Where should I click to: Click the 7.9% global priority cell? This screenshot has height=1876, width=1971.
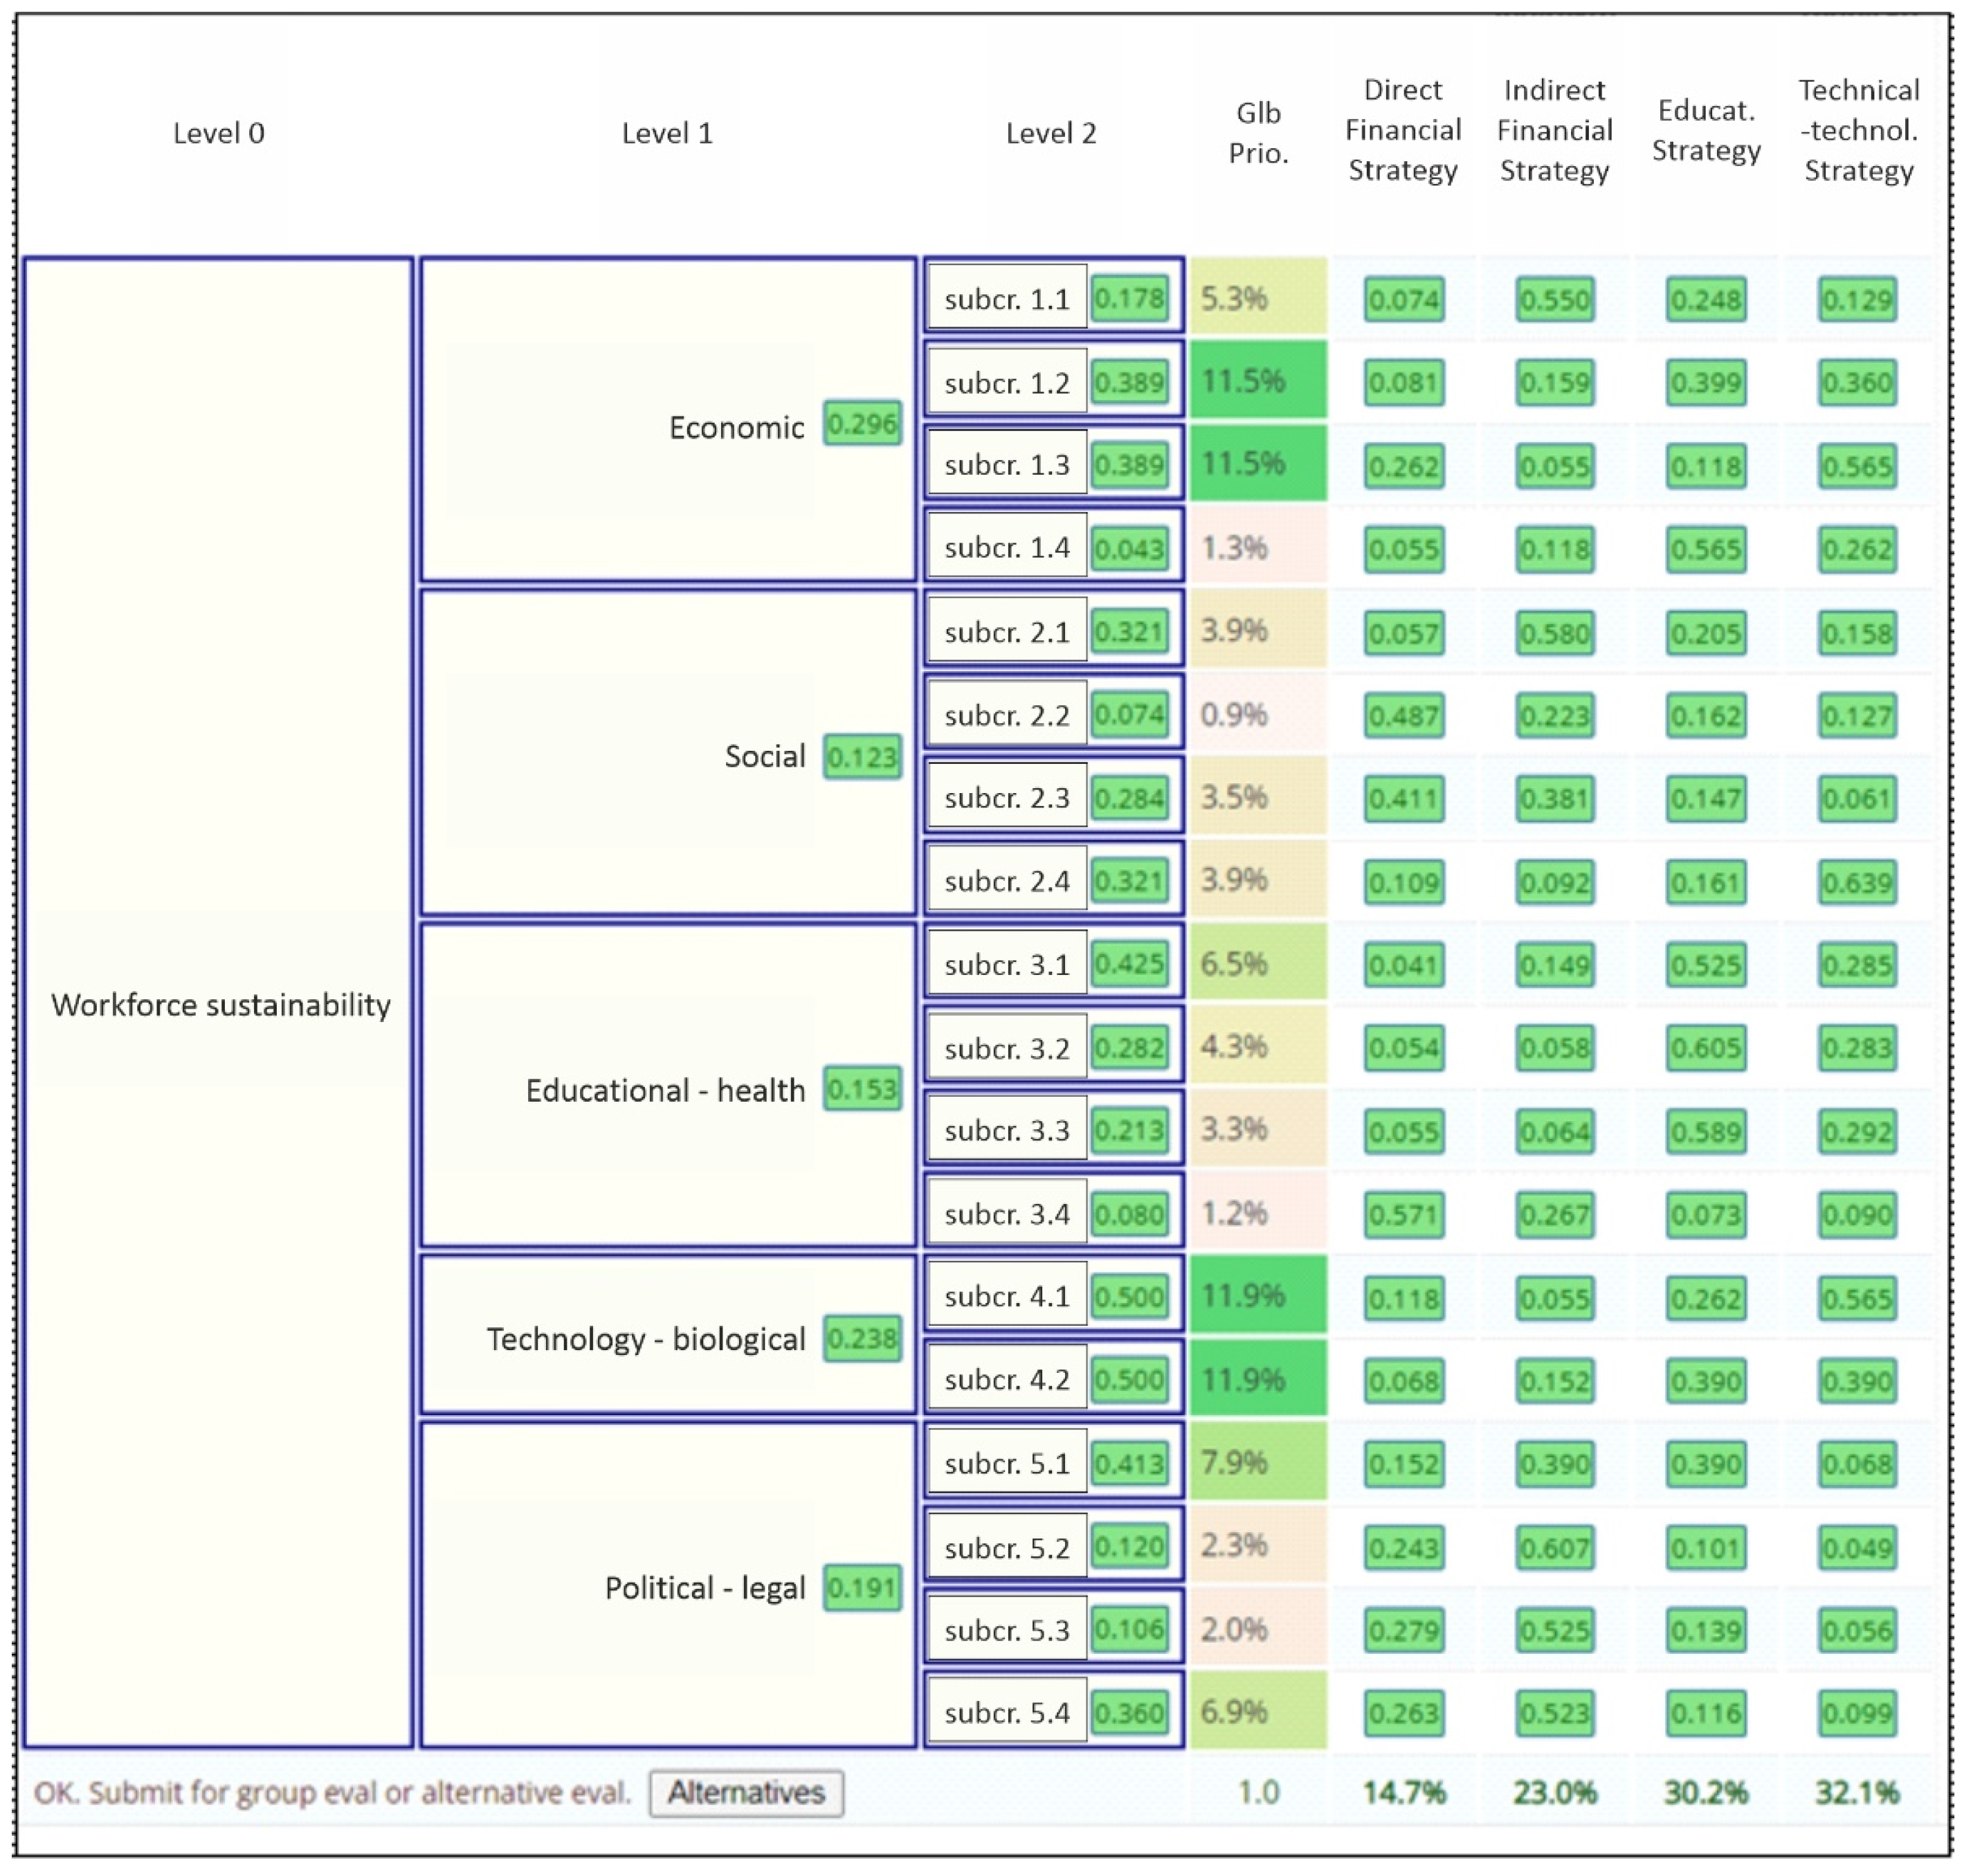(1258, 1462)
